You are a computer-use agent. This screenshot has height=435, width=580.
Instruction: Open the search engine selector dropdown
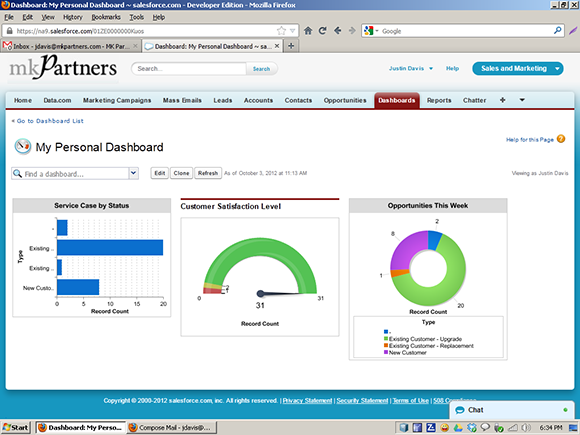pos(371,31)
